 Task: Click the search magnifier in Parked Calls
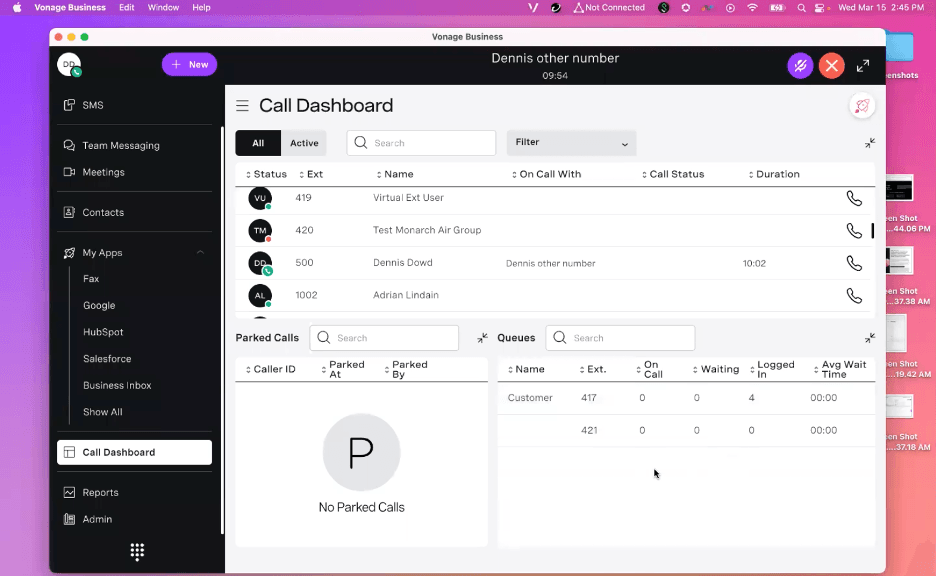tap(322, 338)
